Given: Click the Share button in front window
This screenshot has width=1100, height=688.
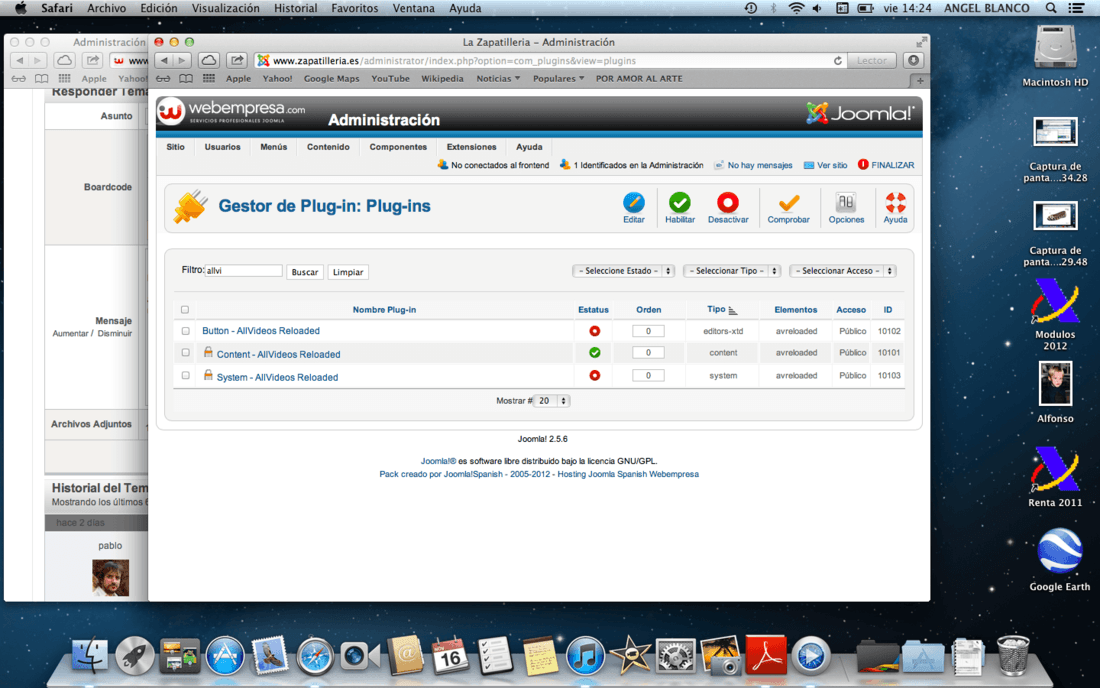Looking at the screenshot, I should (237, 60).
